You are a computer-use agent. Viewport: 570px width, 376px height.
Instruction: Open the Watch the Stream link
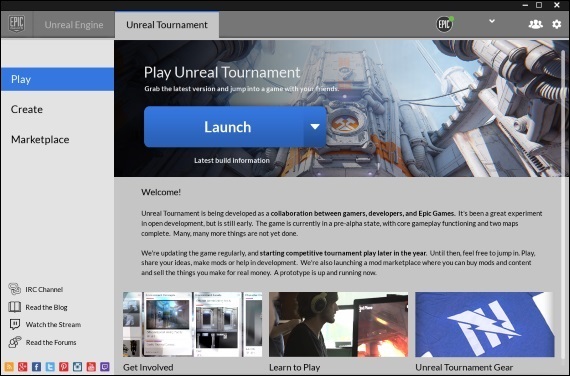pyautogui.click(x=53, y=324)
